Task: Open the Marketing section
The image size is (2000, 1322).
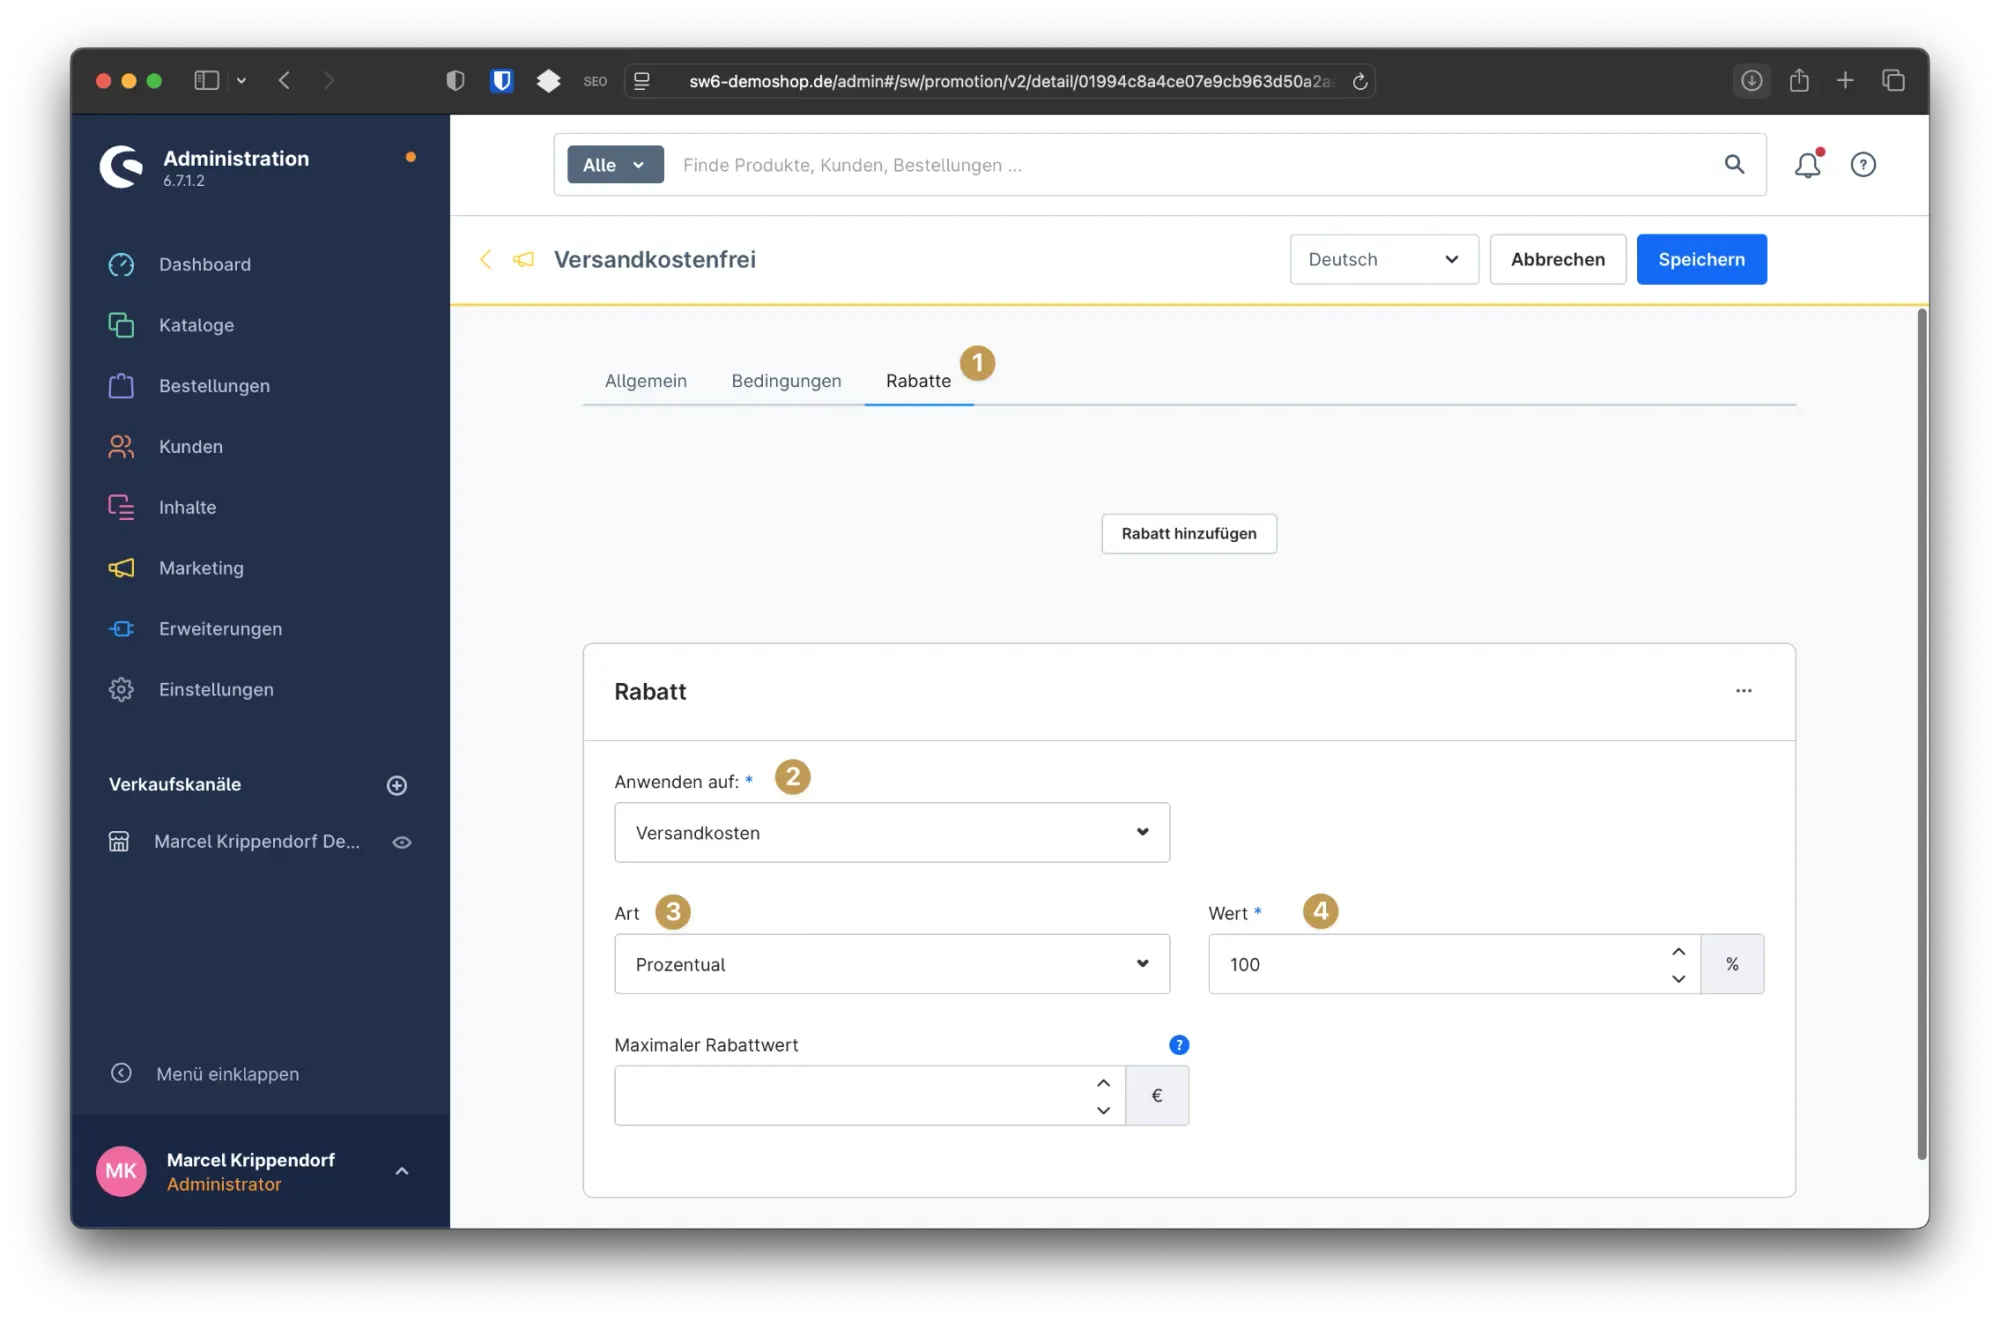Action: [x=200, y=567]
